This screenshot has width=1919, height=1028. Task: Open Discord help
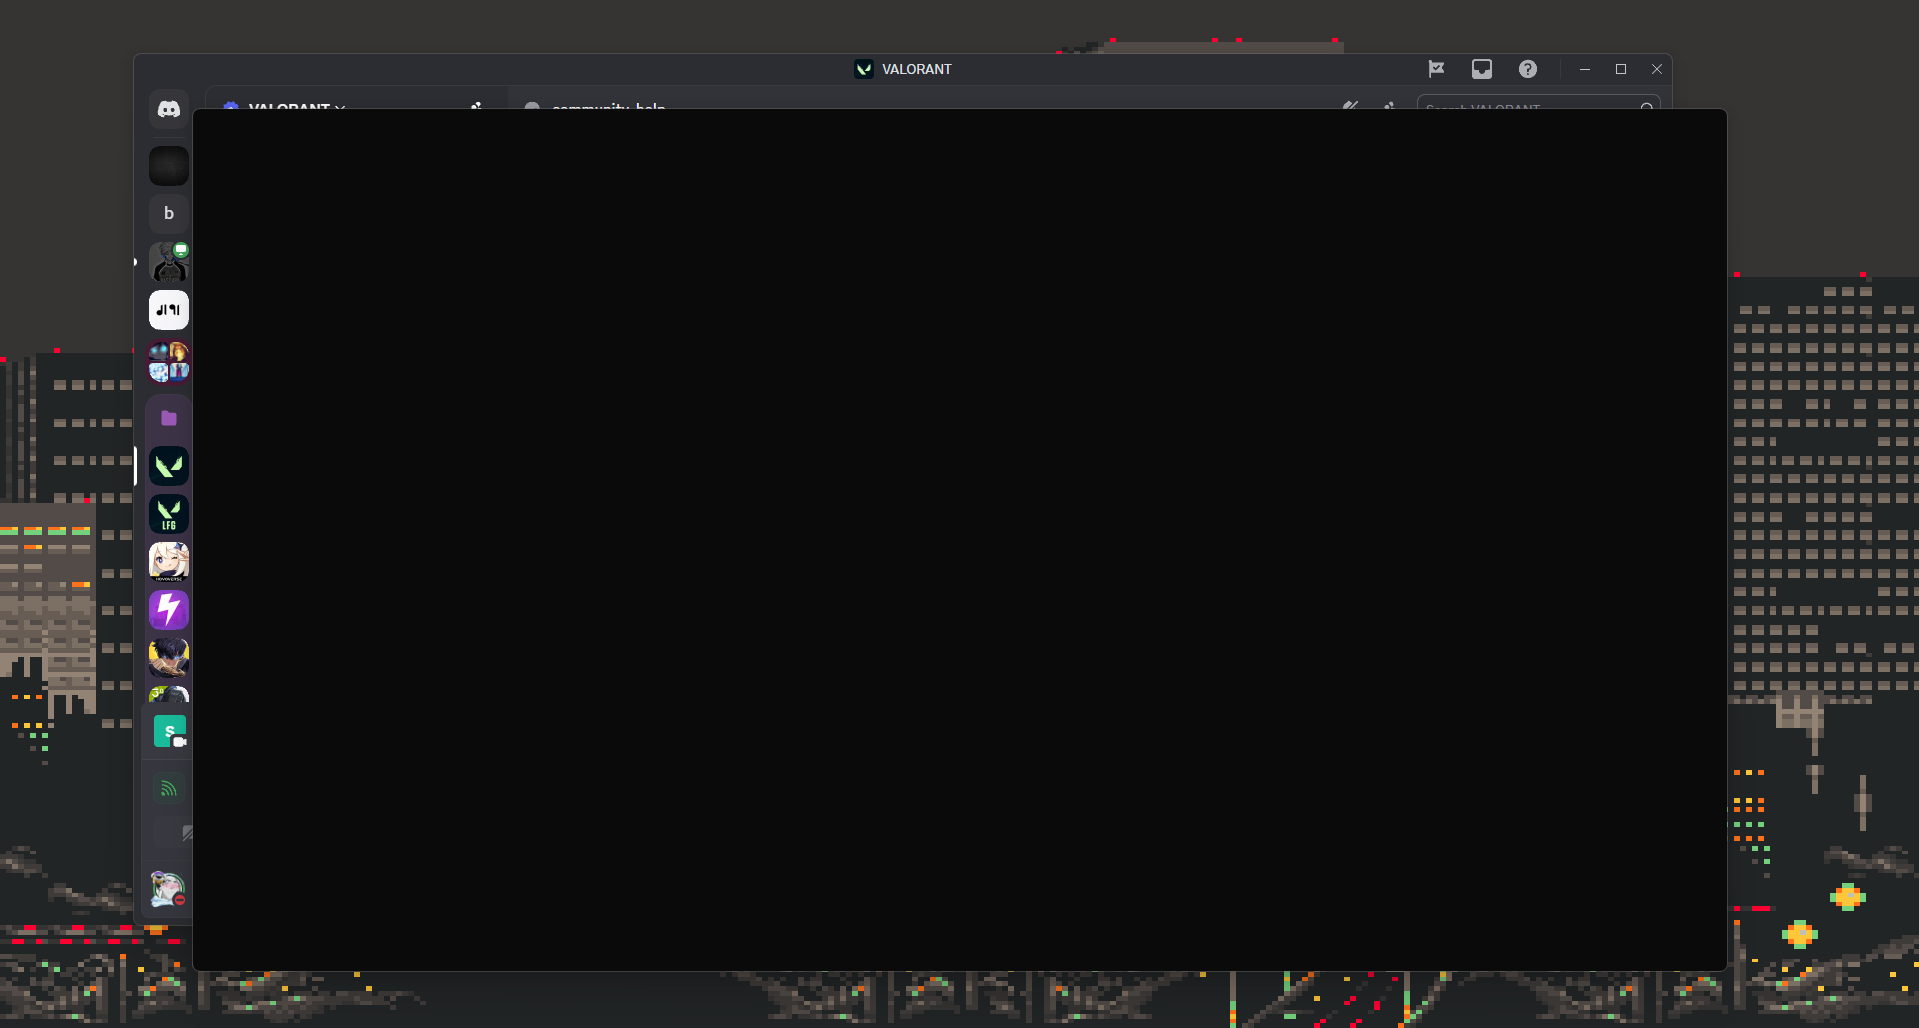tap(1528, 69)
